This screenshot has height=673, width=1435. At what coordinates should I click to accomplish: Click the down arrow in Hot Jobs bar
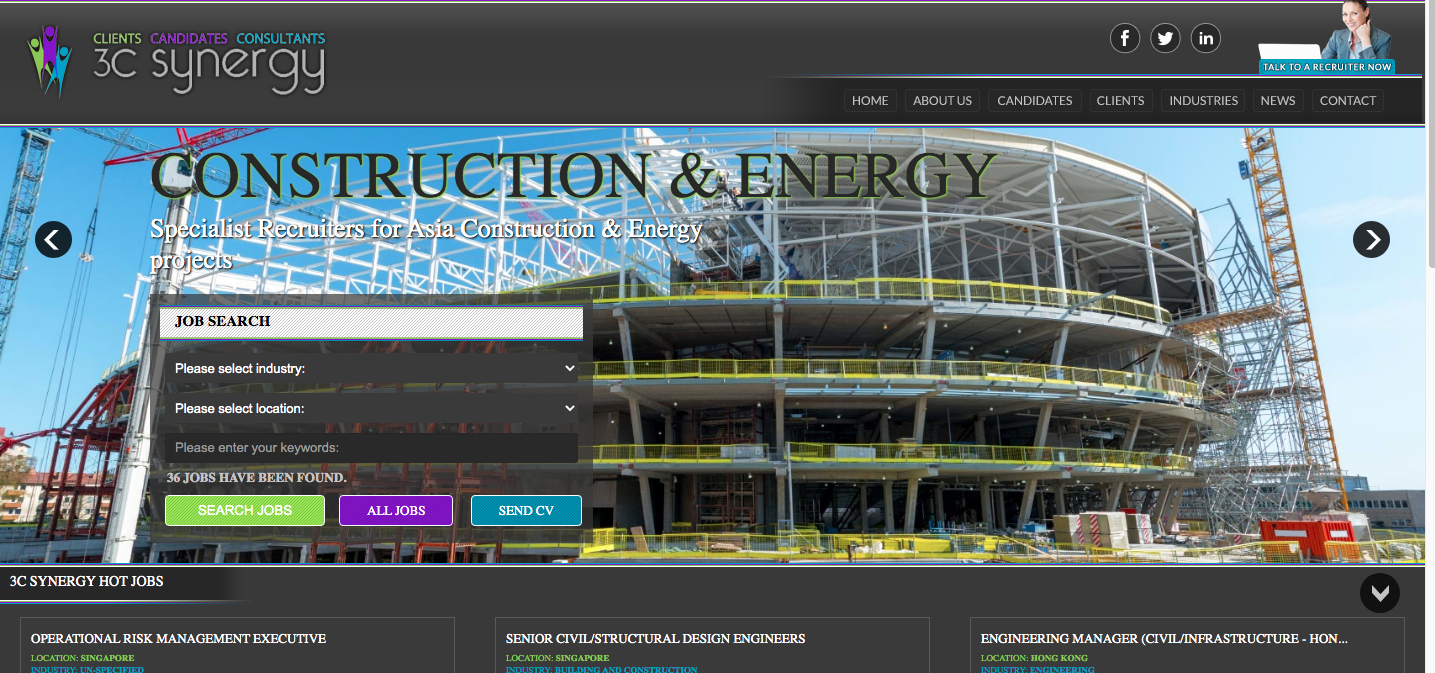[1380, 592]
